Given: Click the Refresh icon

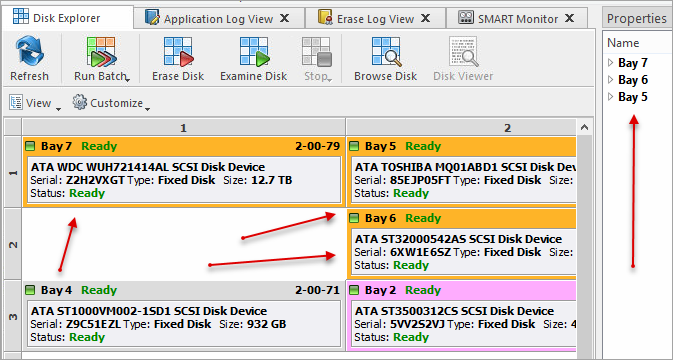Looking at the screenshot, I should (x=29, y=52).
